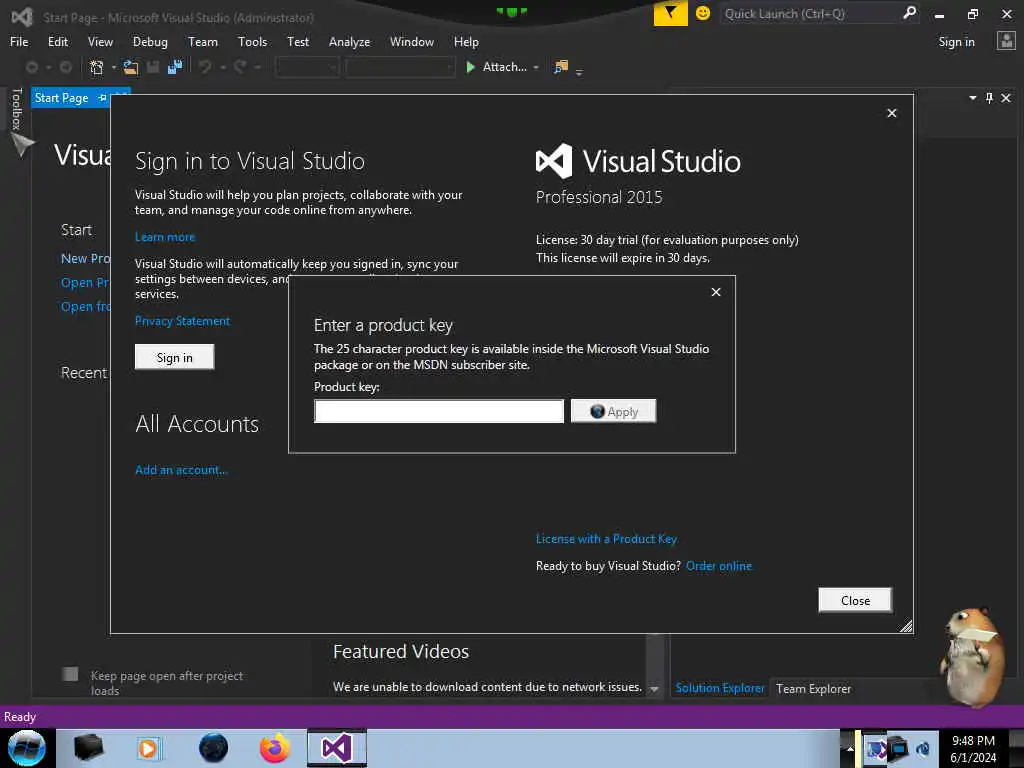
Task: Click the yellow notifications filter flag icon
Action: point(671,13)
